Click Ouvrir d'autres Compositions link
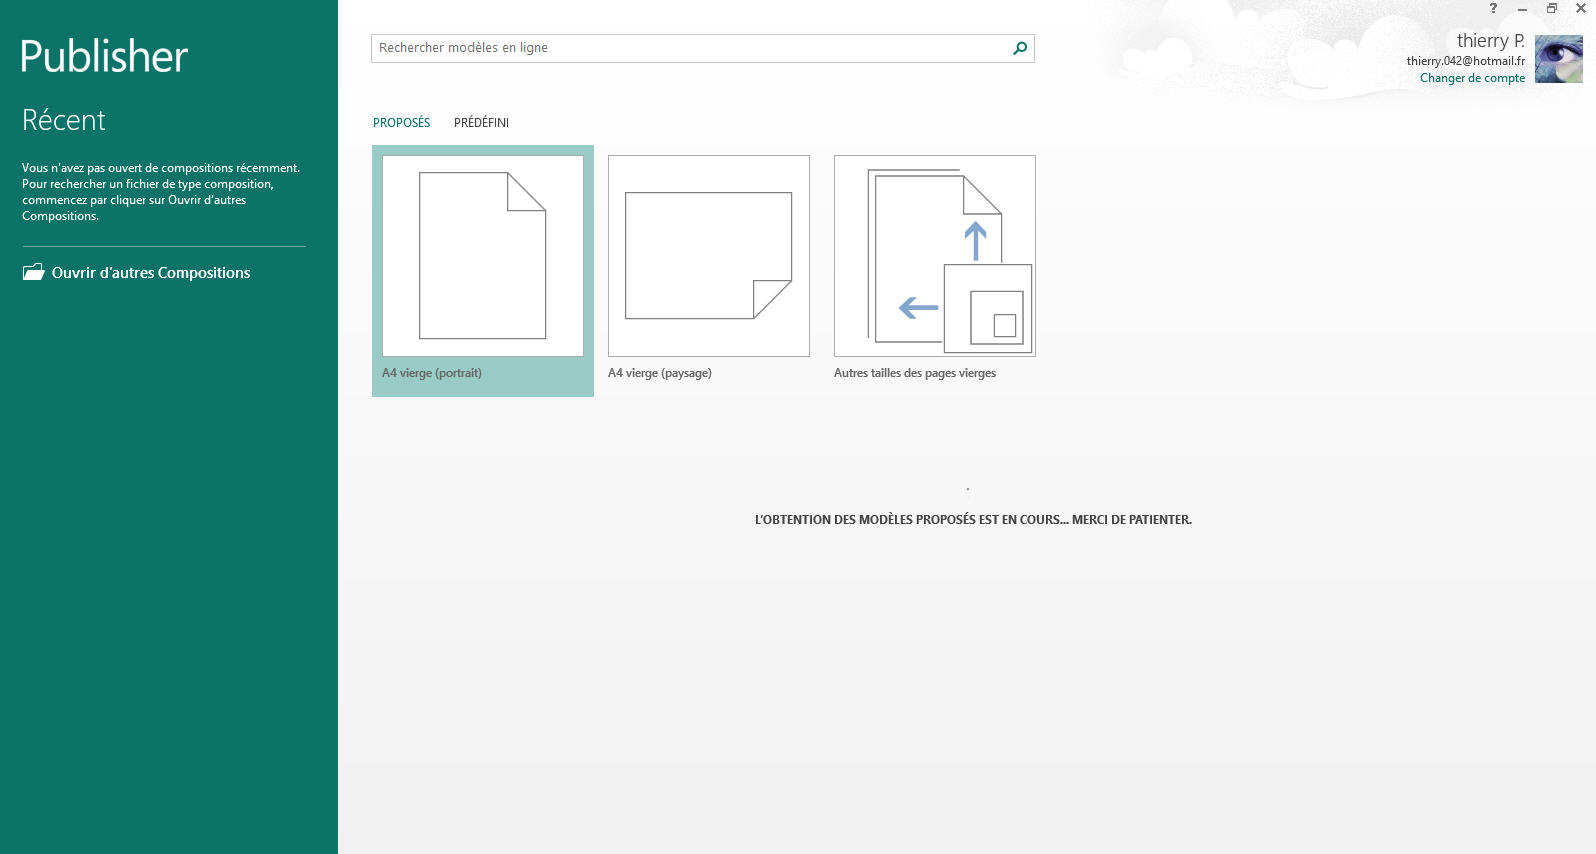 point(151,273)
